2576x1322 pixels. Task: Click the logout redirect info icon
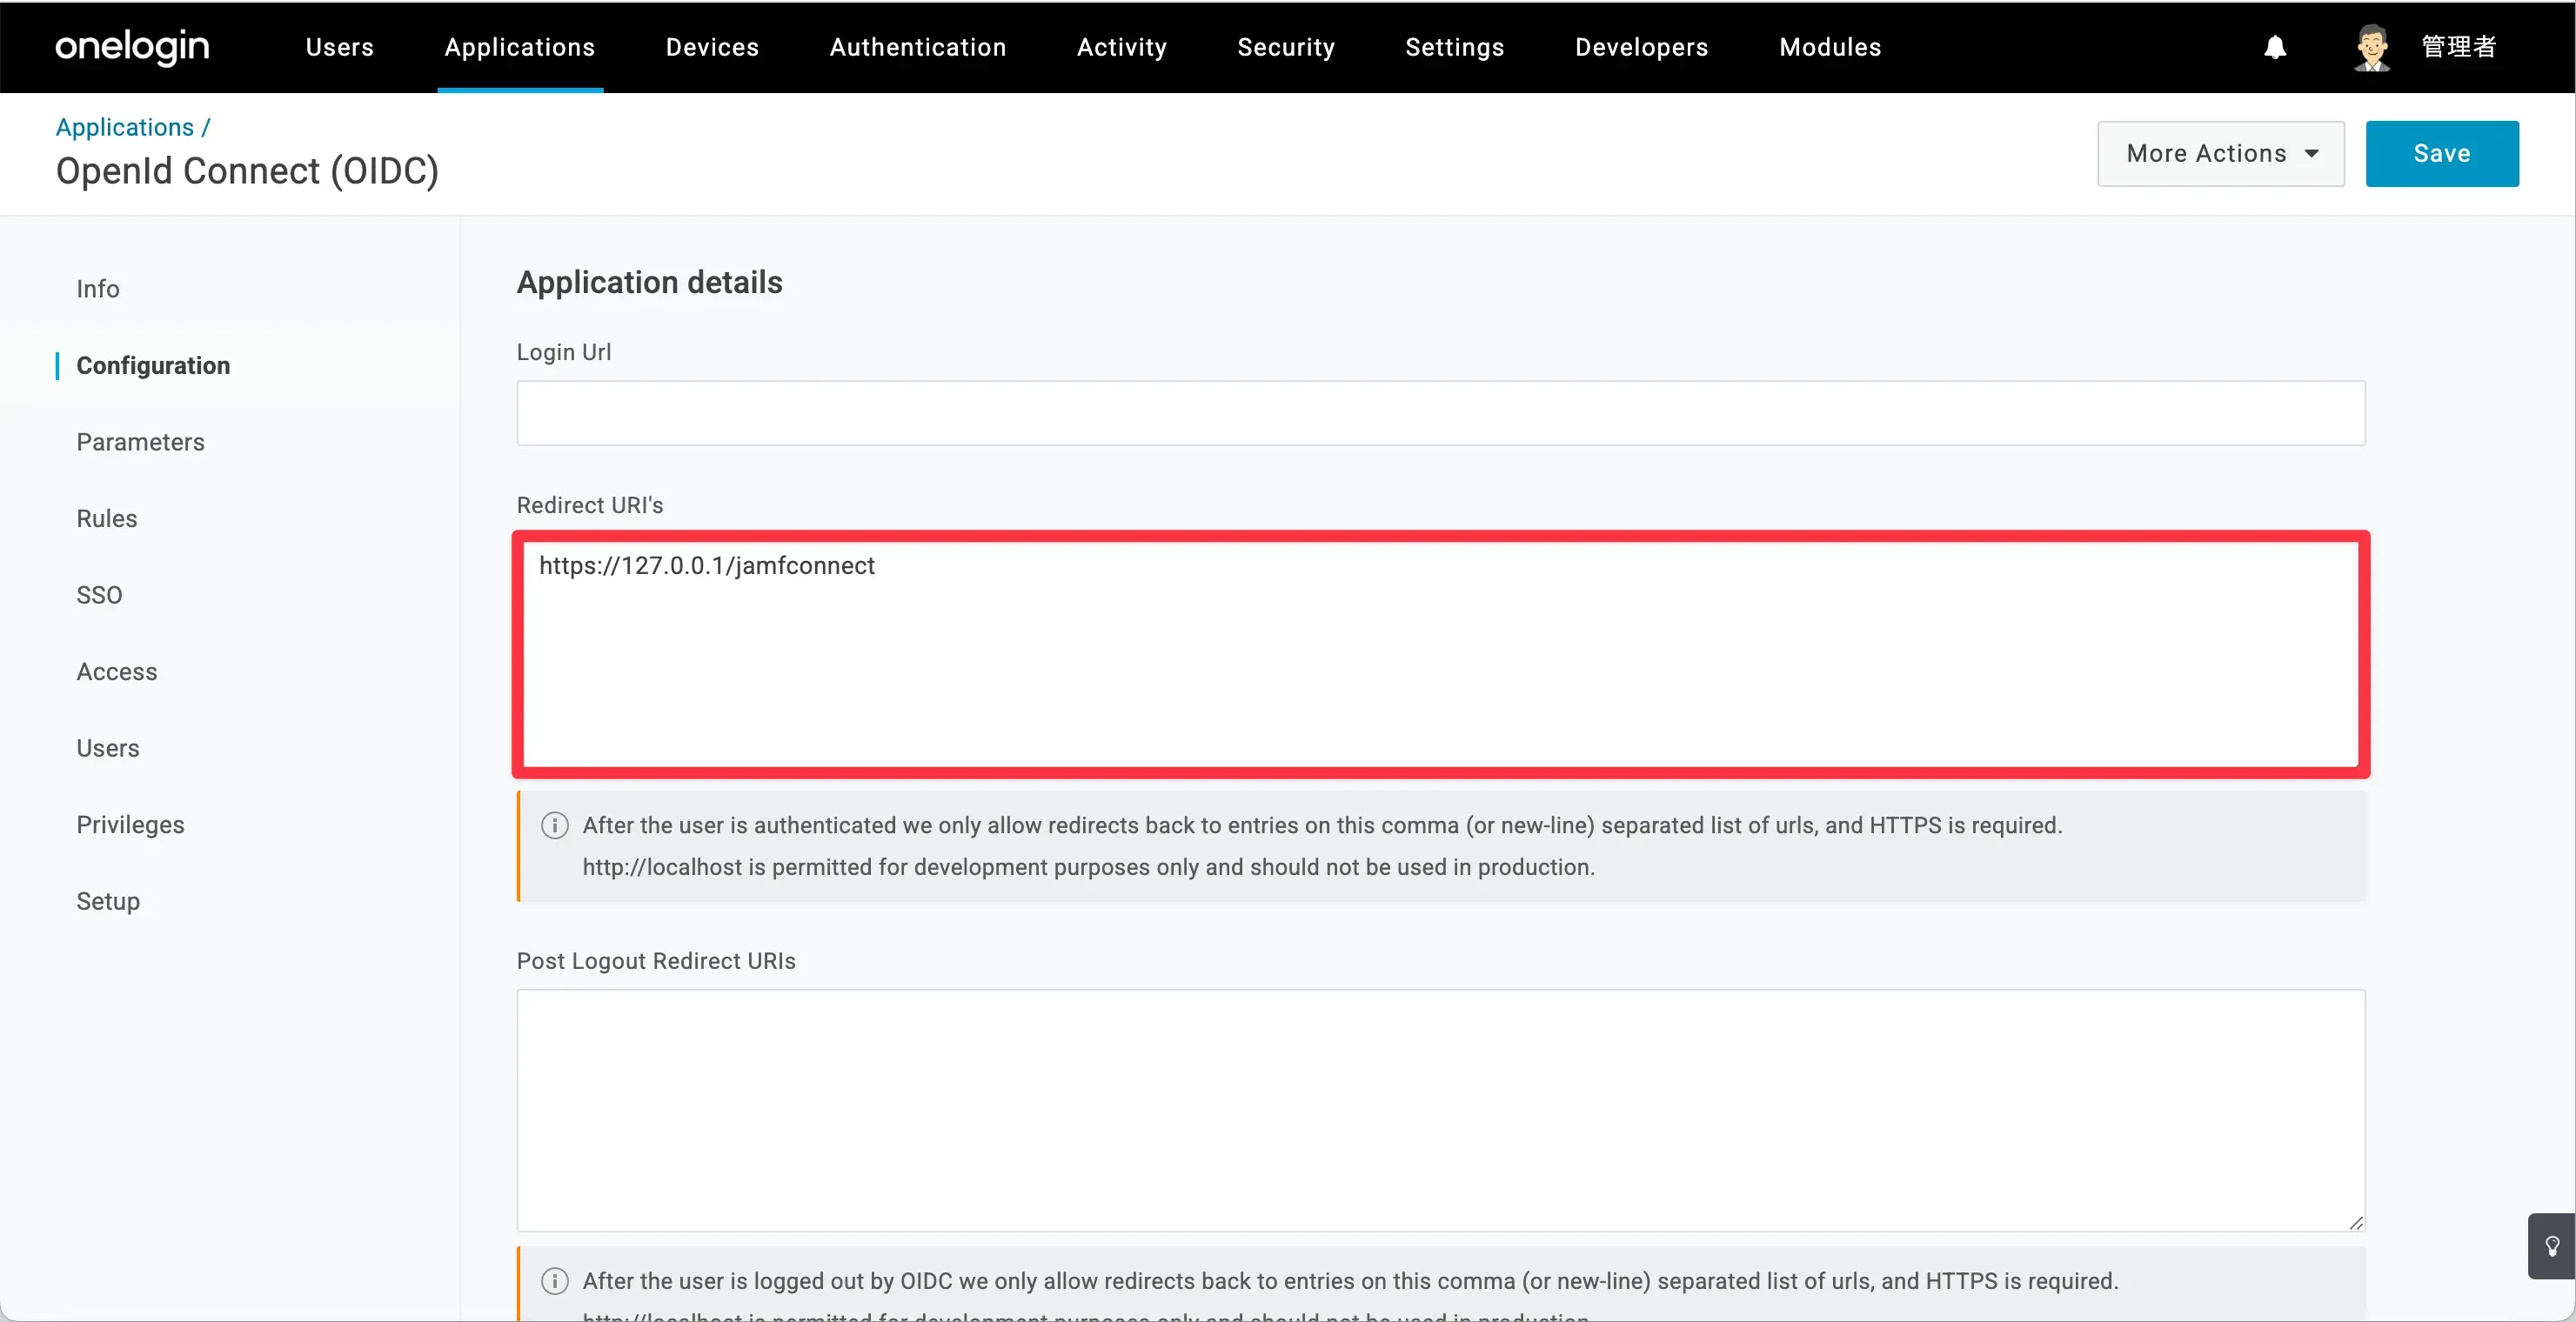point(555,1281)
